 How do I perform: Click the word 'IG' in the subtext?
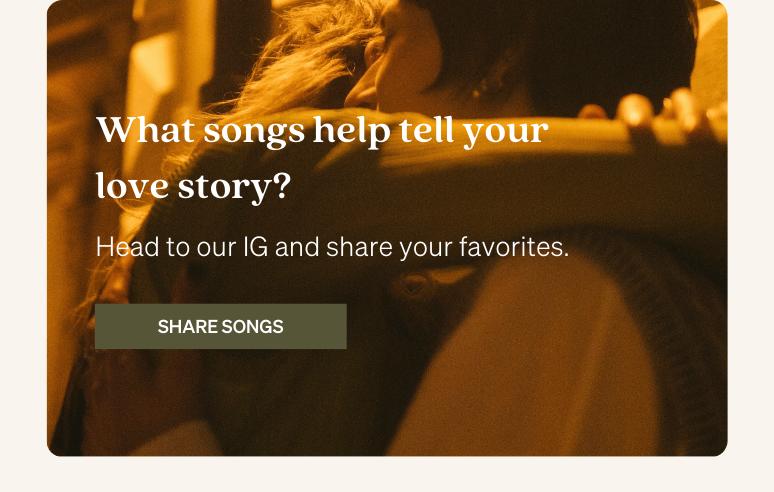pos(256,247)
